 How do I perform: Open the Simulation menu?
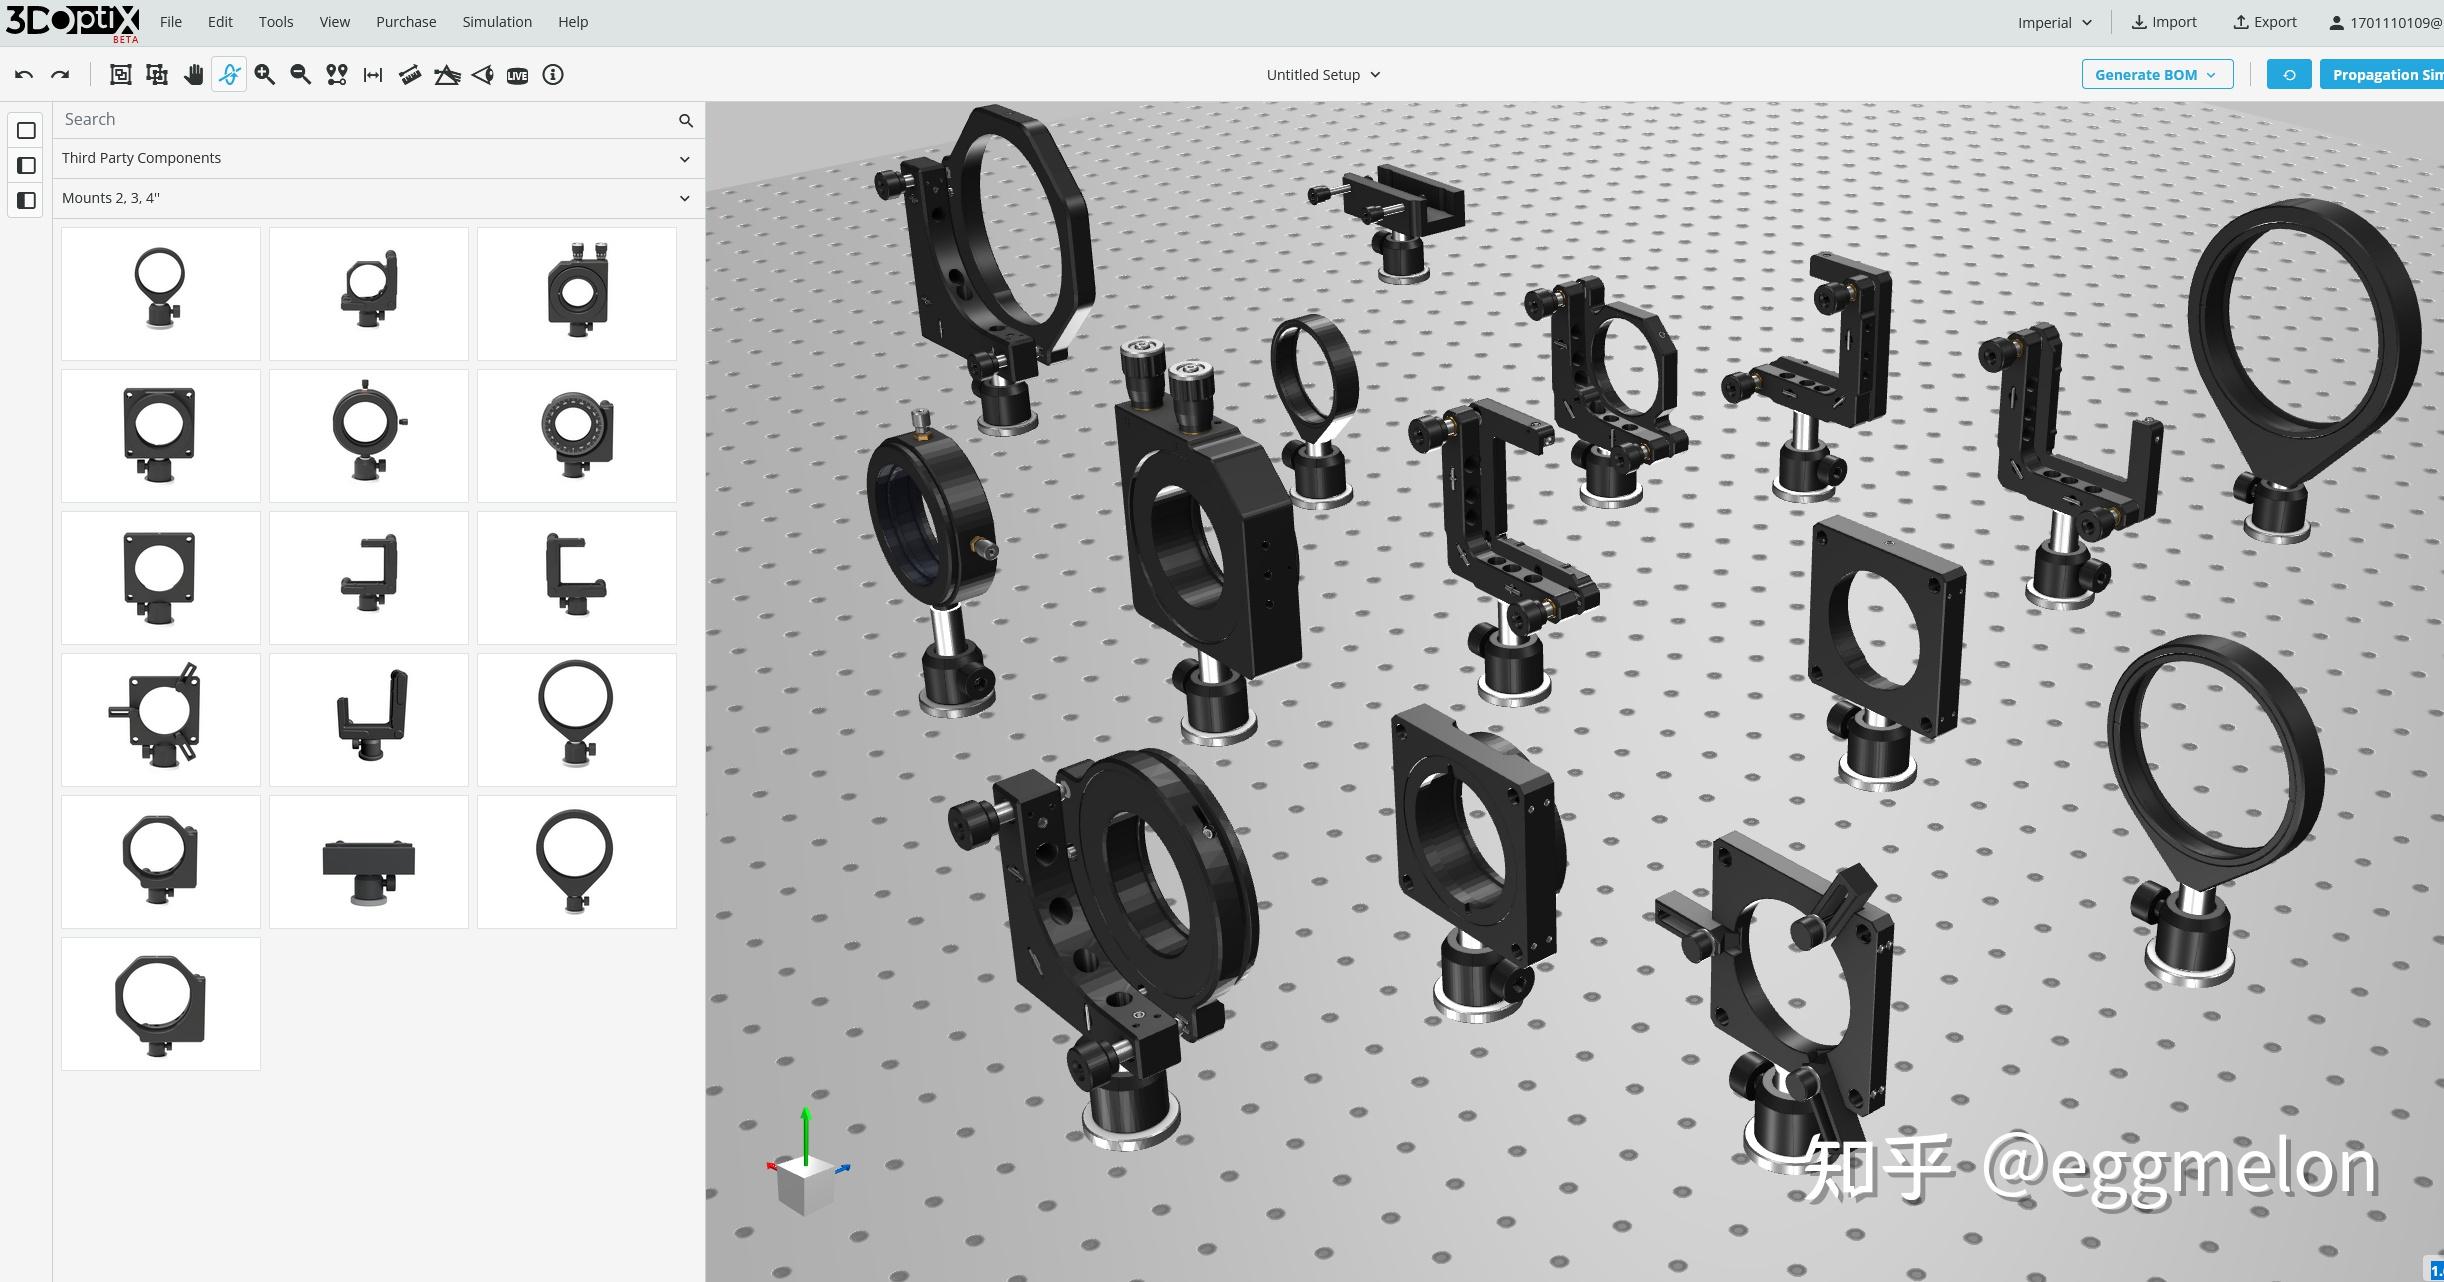click(x=496, y=22)
